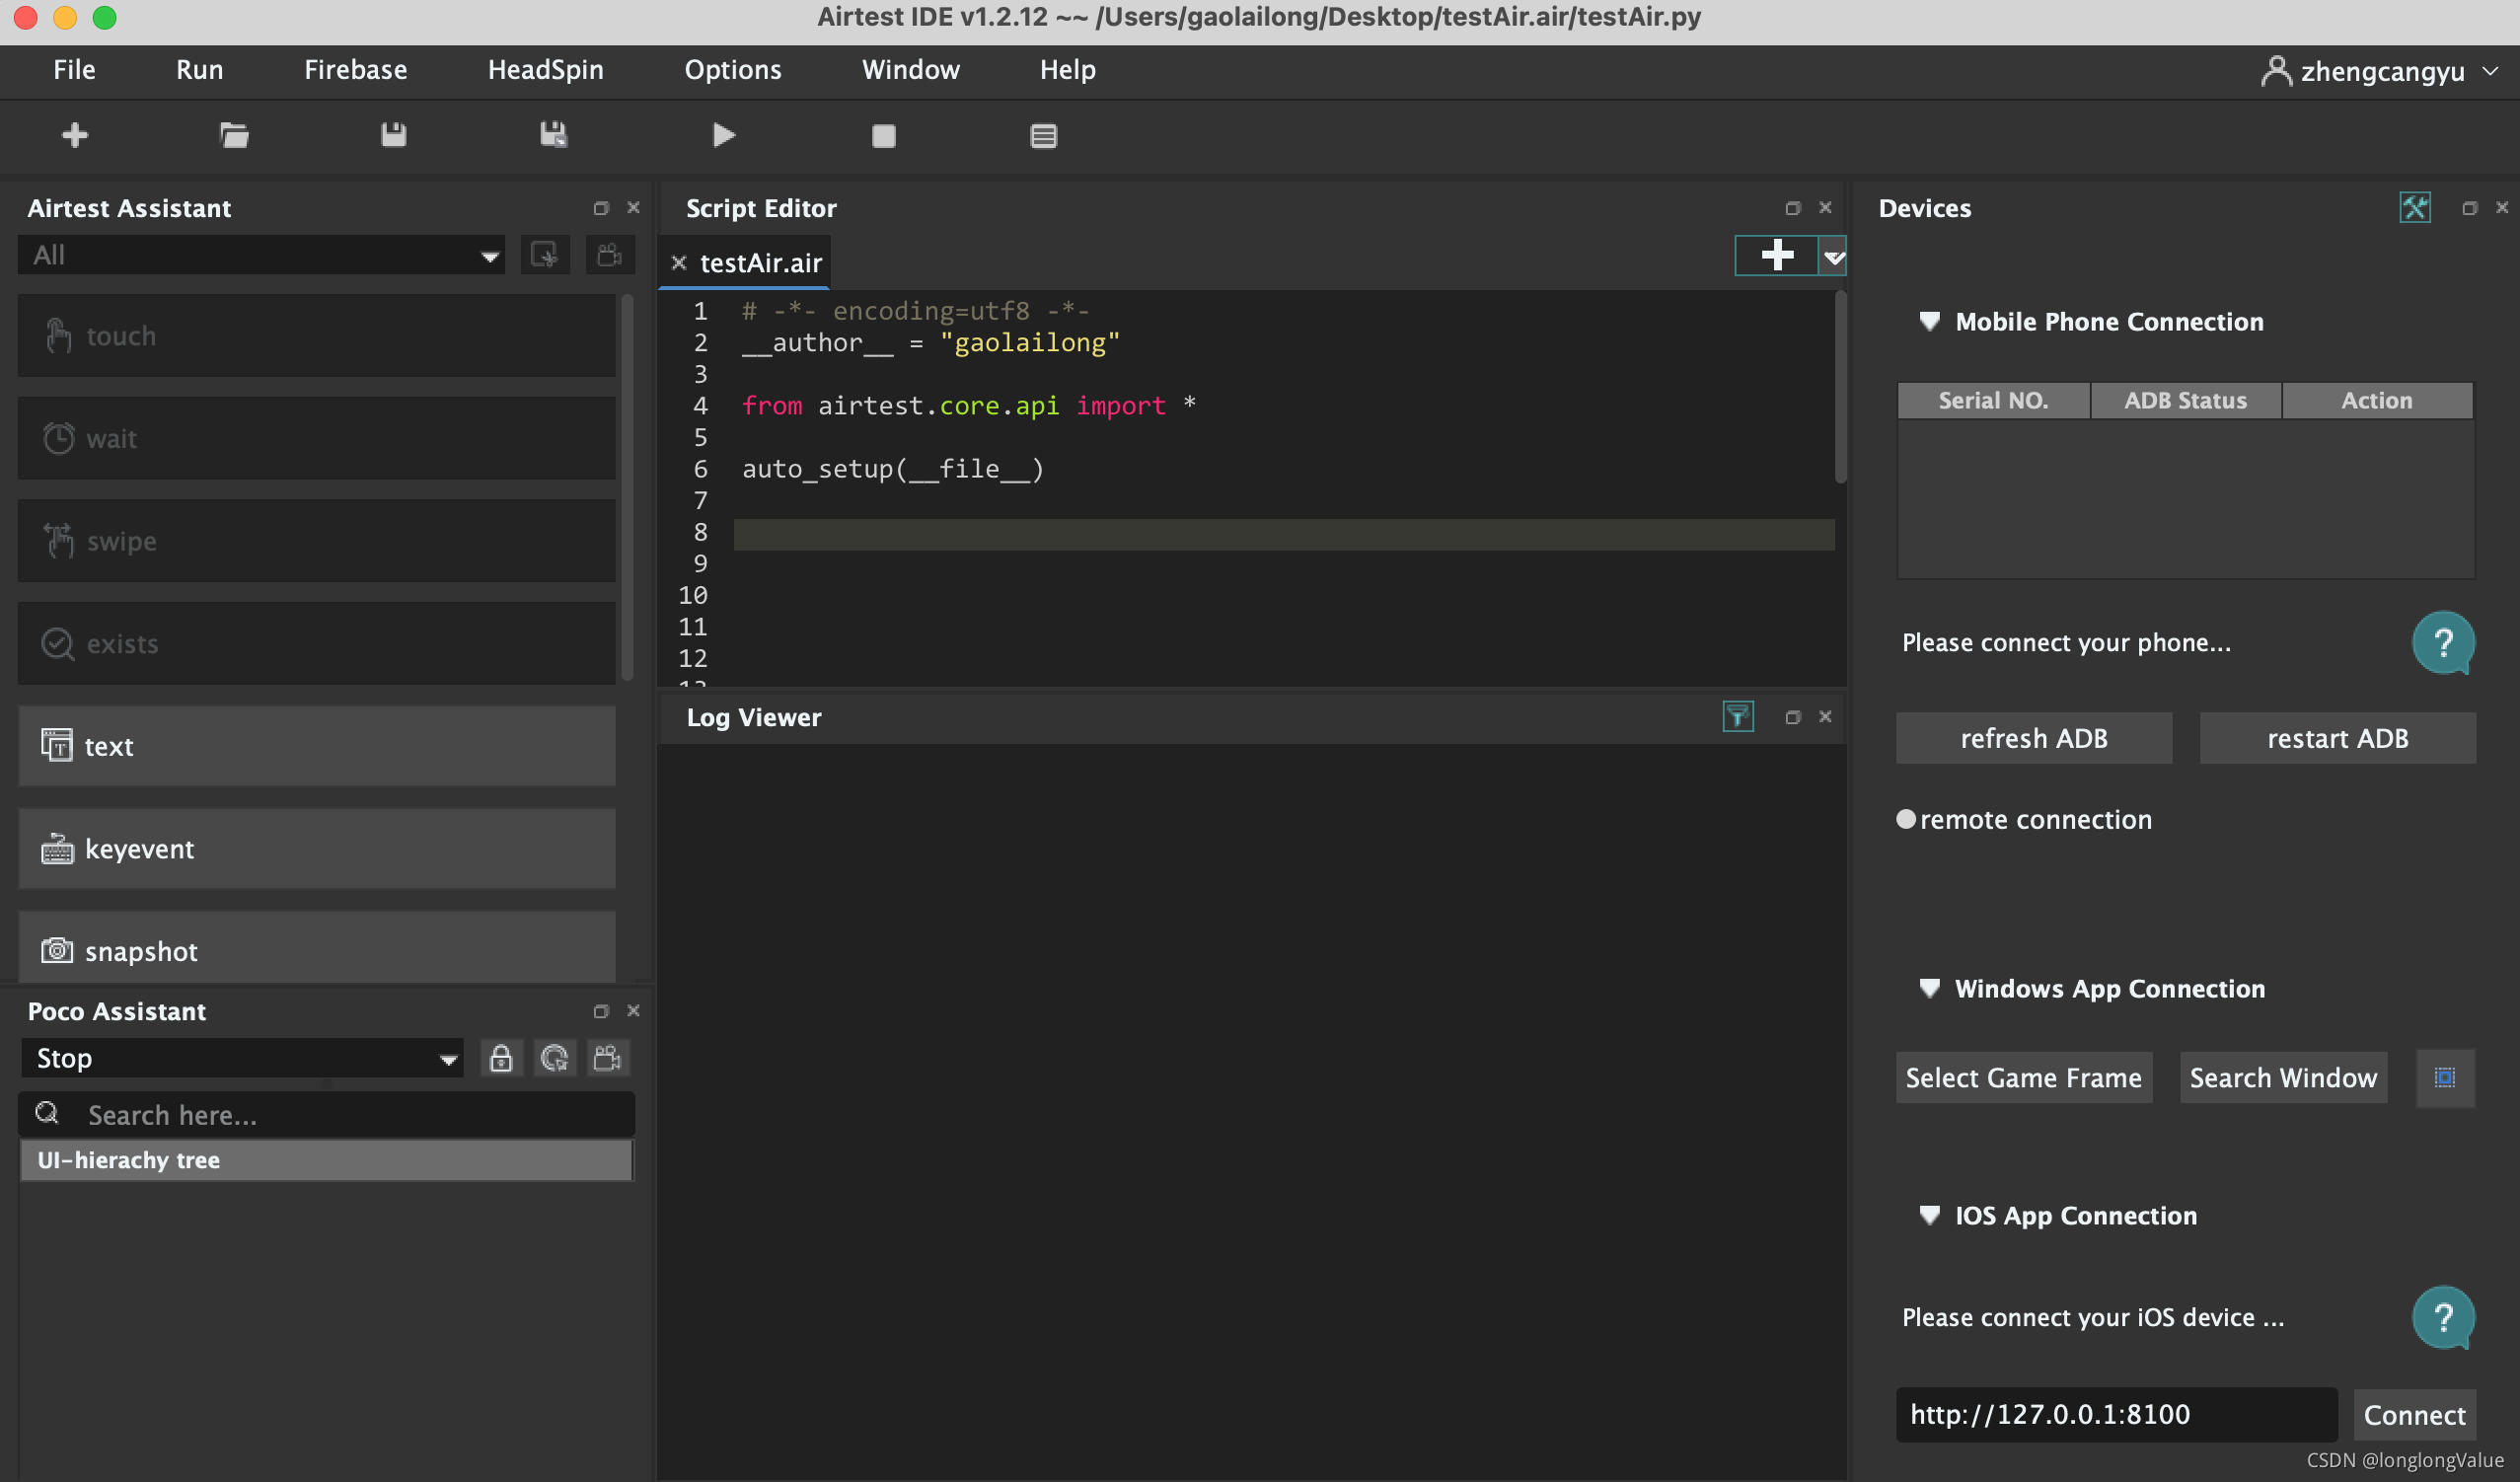
Task: Open the zhengcangyu account dropdown
Action: (2381, 72)
